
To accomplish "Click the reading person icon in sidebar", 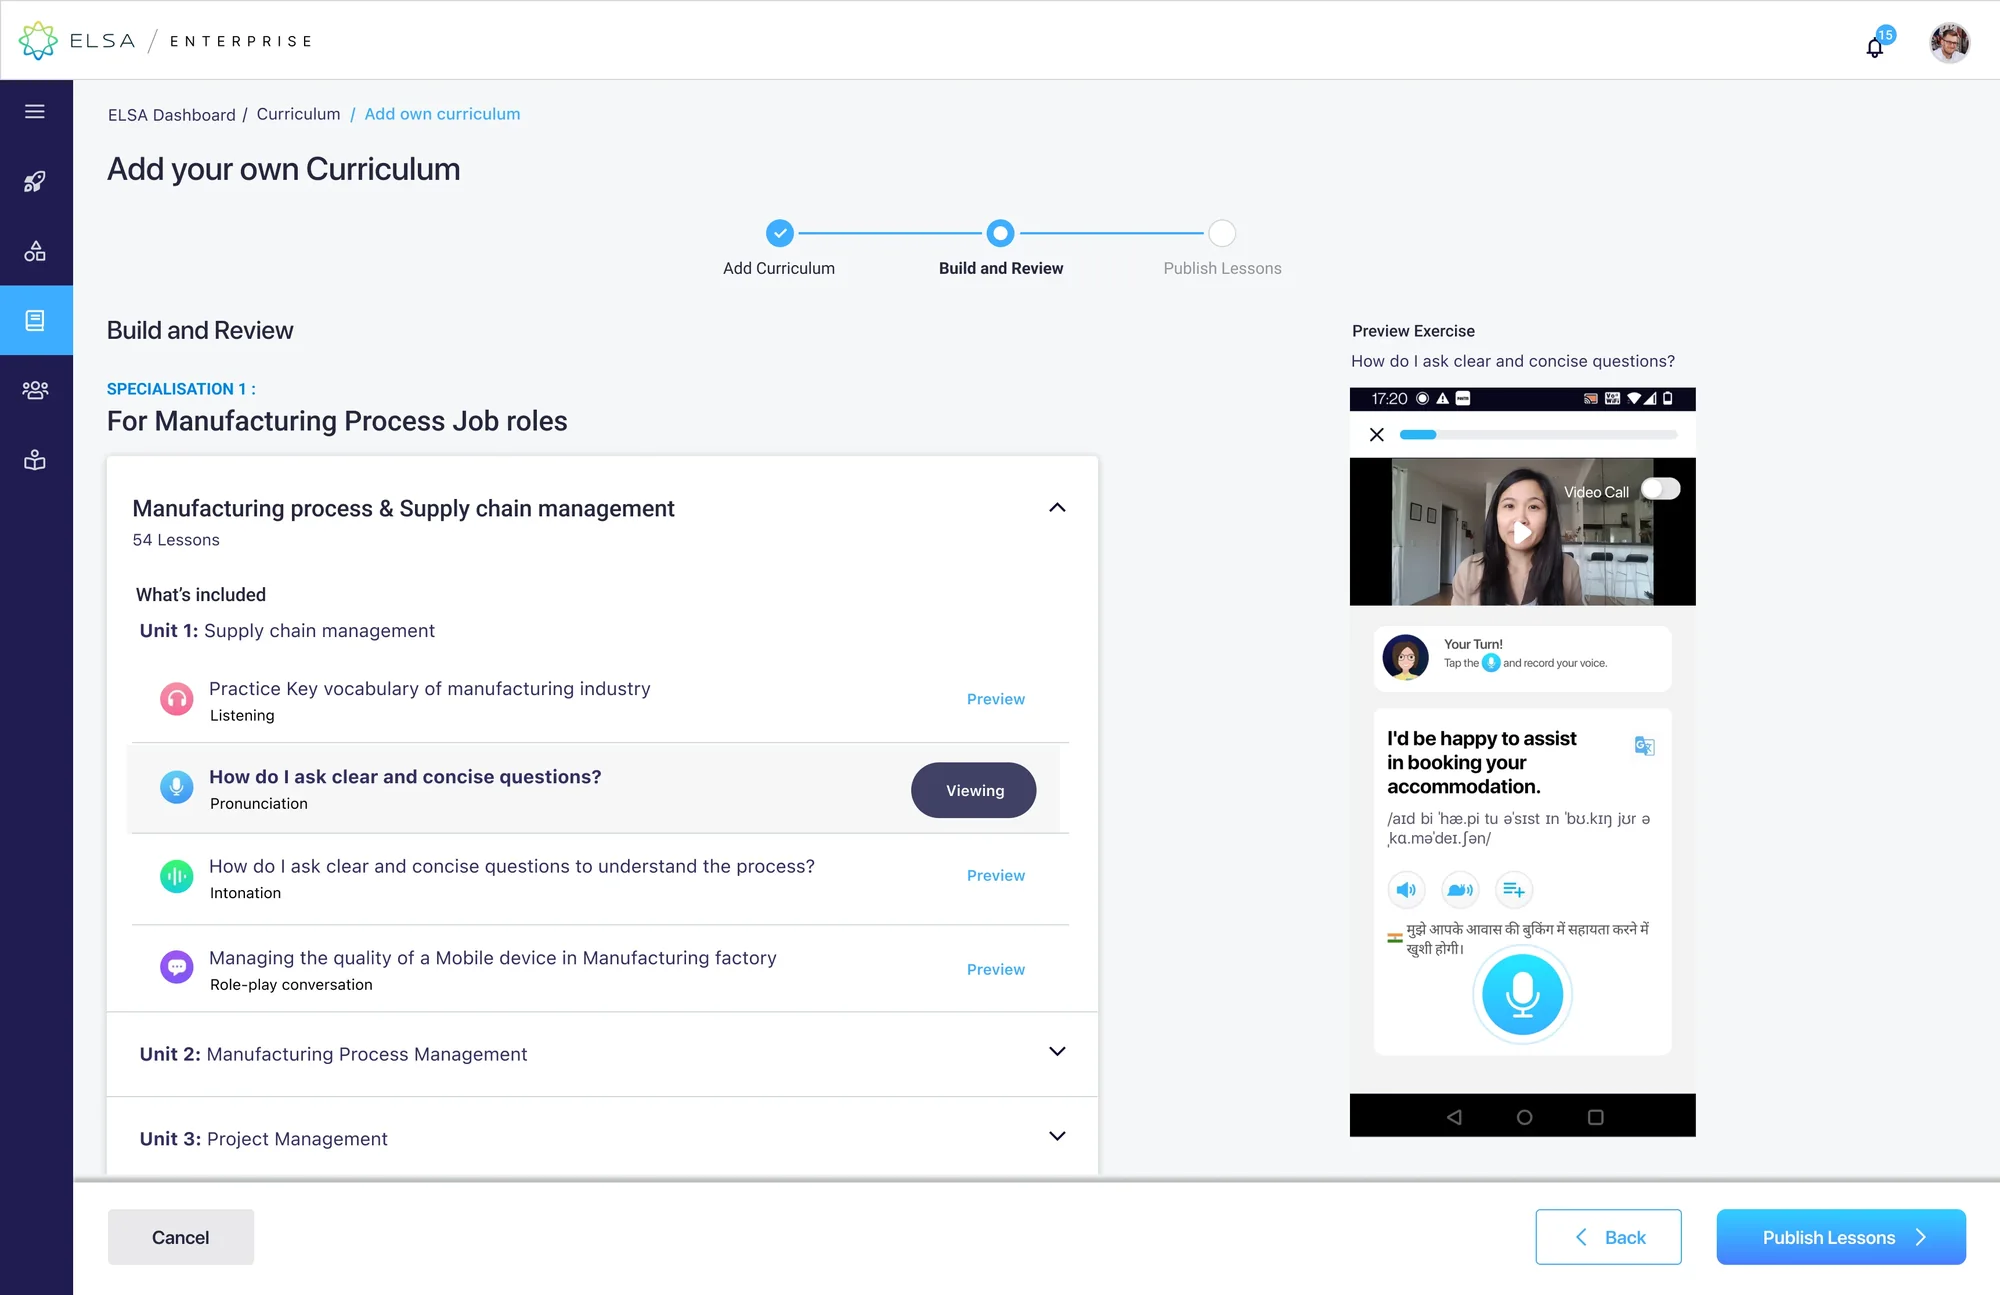I will coord(35,460).
